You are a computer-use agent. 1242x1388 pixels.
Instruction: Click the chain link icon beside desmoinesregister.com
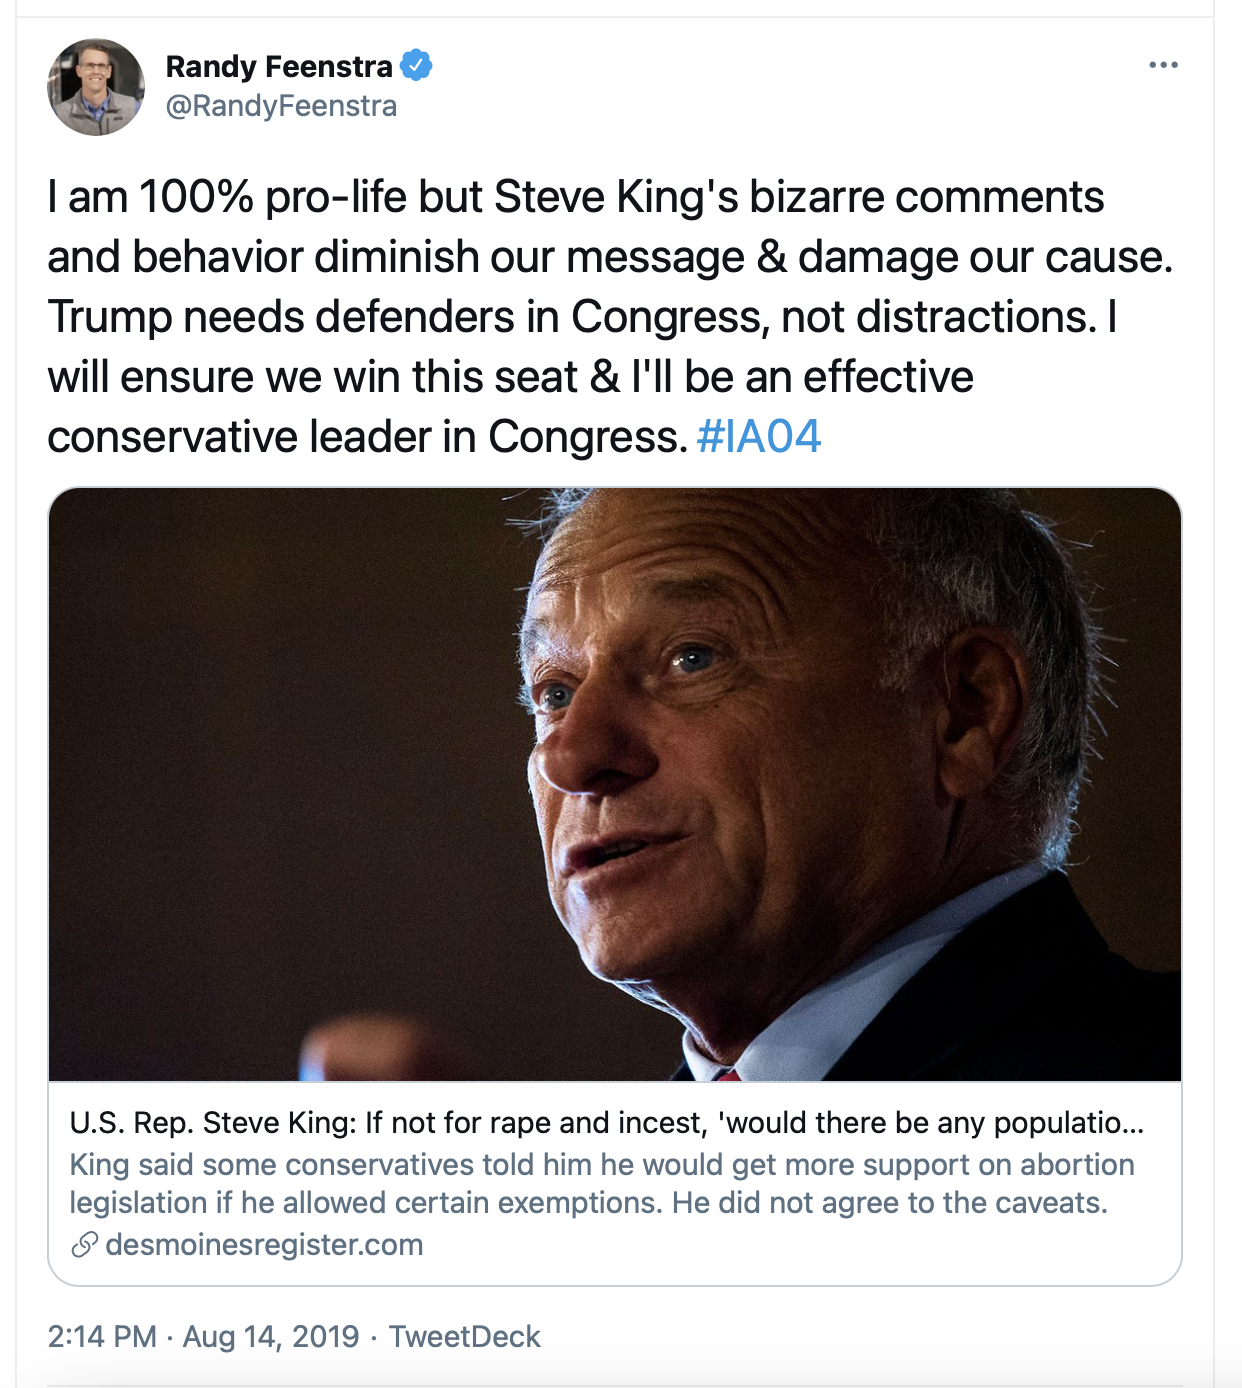(84, 1245)
